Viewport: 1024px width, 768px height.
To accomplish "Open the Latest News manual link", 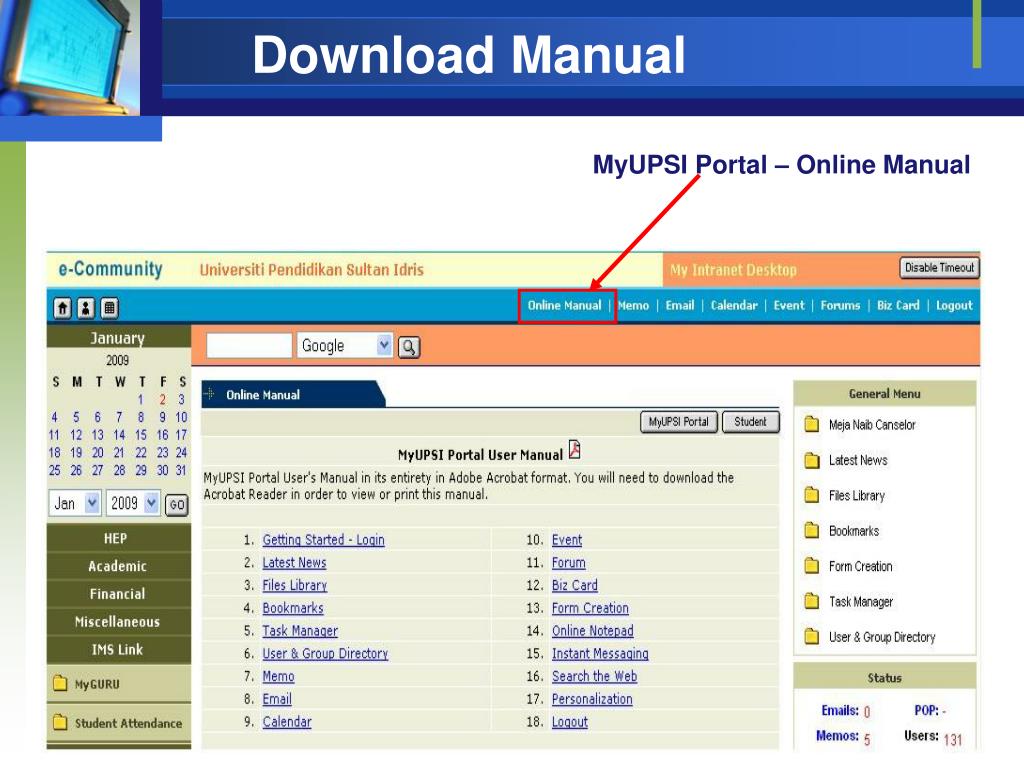I will [x=294, y=563].
